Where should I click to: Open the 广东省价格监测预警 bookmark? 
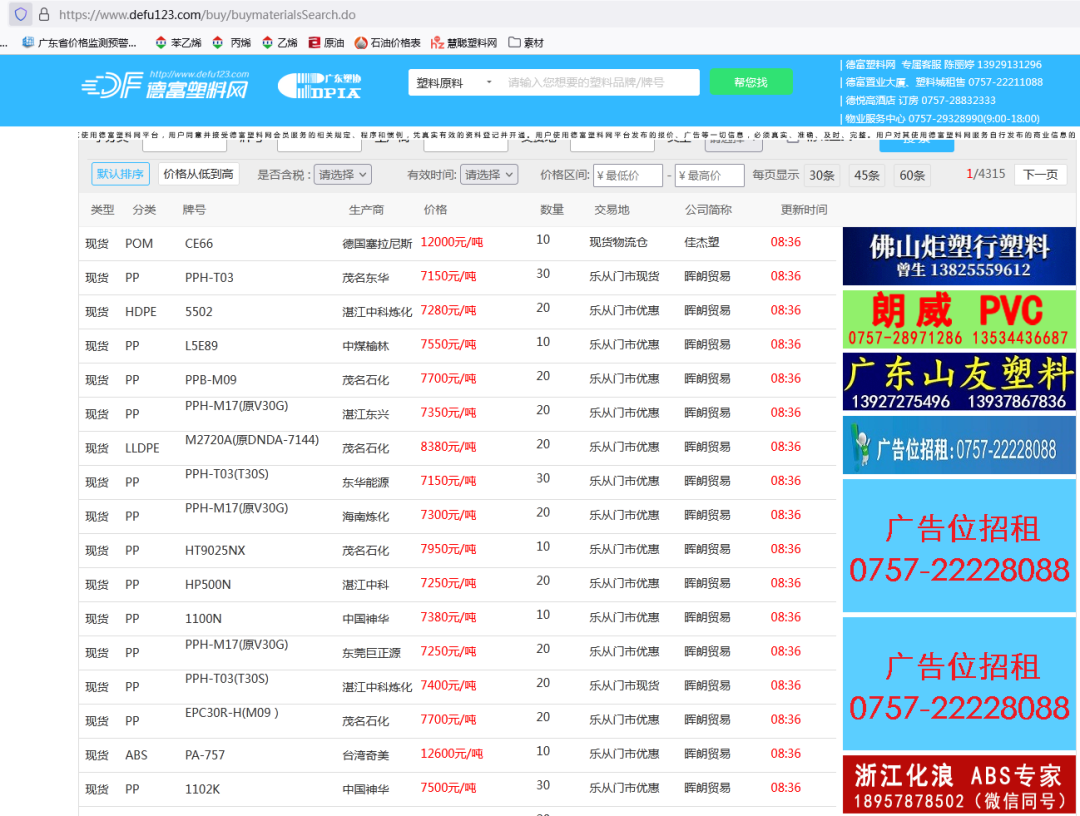tap(79, 43)
